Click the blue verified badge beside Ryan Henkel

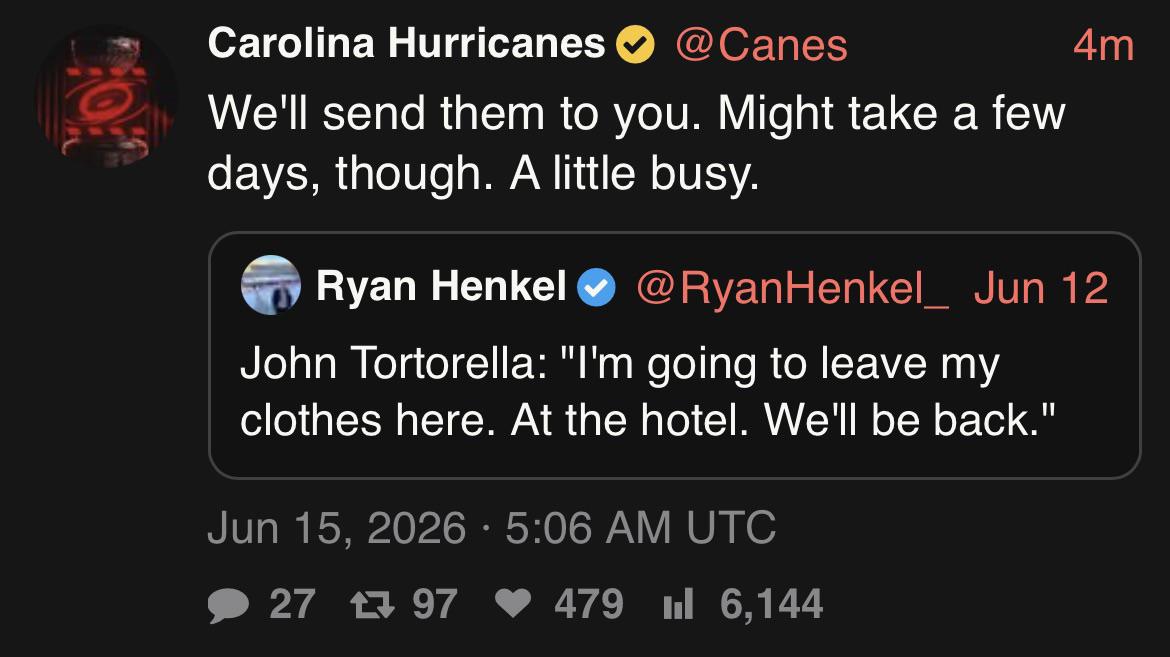pos(596,287)
